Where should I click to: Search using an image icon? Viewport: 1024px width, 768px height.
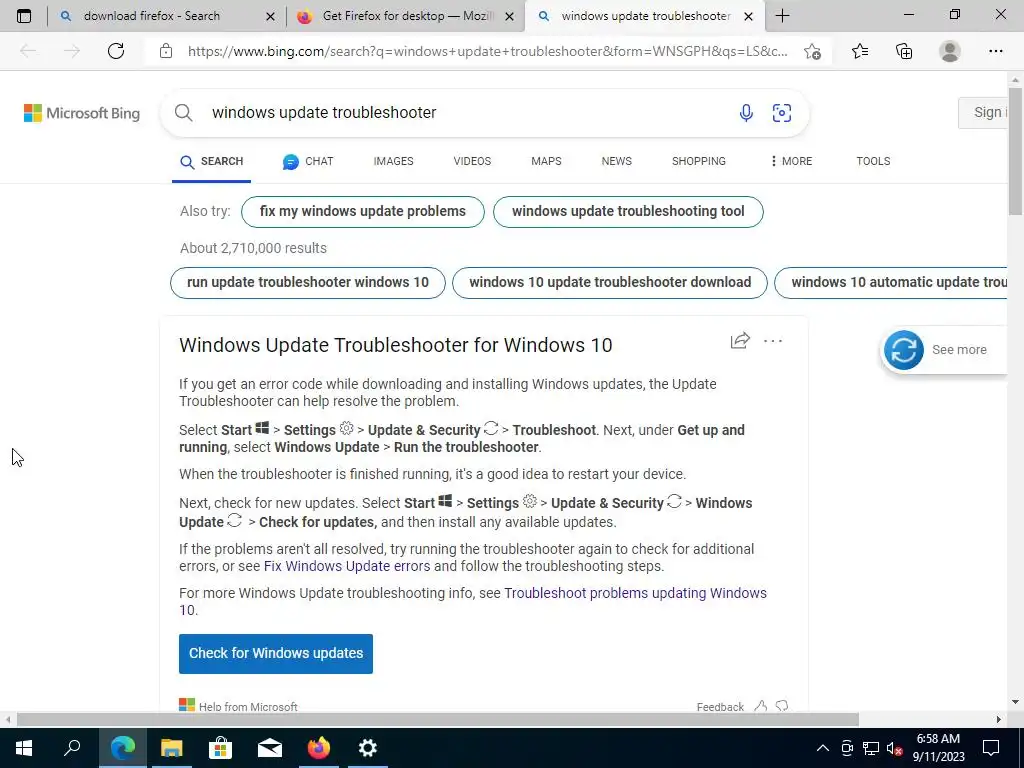point(782,112)
